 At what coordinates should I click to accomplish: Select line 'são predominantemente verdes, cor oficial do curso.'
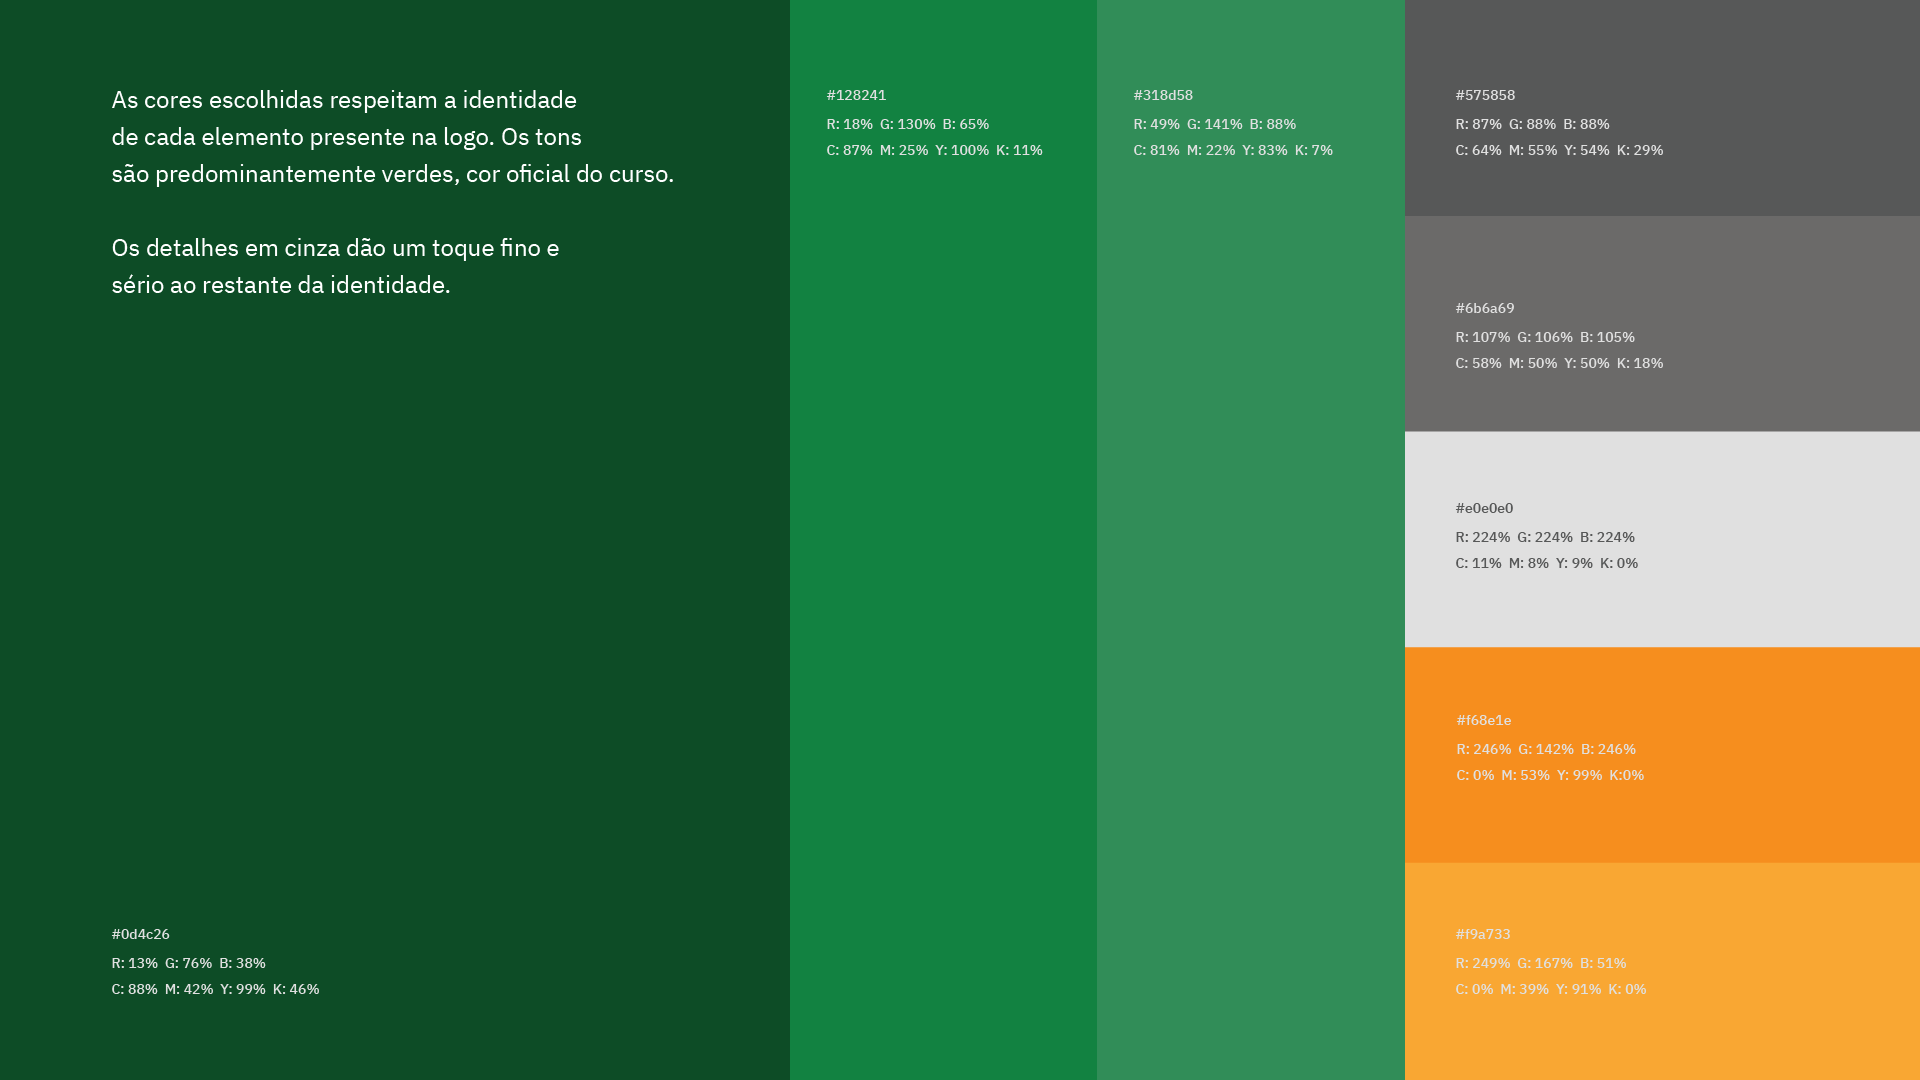click(x=393, y=174)
